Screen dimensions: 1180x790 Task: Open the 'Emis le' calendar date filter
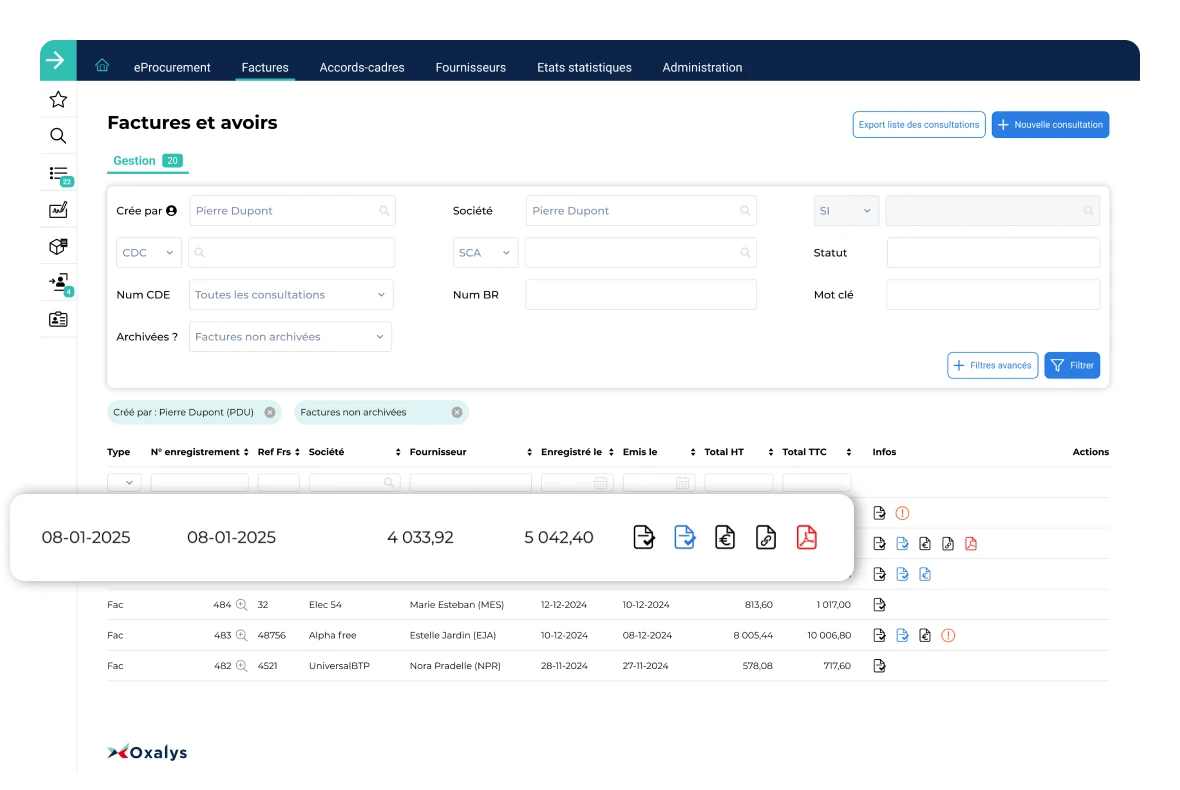pos(682,483)
